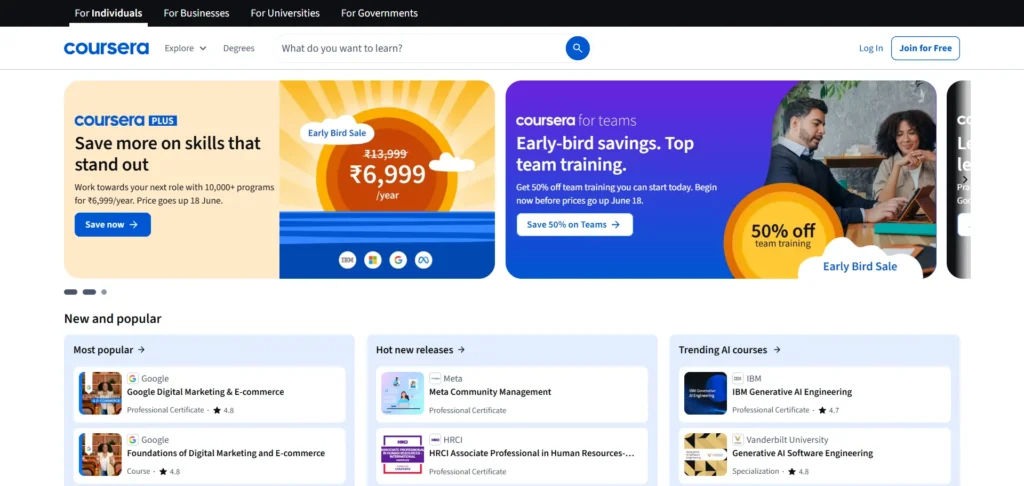The width and height of the screenshot is (1024, 486).
Task: Open the Hot new releases section link
Action: tap(421, 350)
